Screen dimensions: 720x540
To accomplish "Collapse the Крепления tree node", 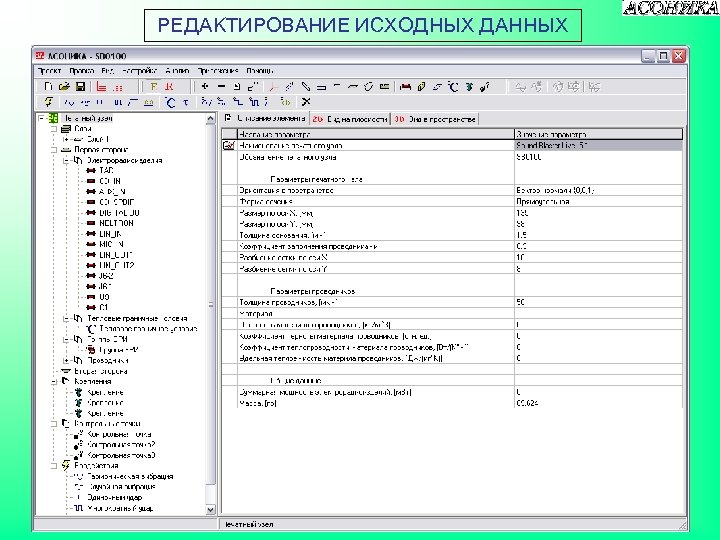I will (x=54, y=382).
